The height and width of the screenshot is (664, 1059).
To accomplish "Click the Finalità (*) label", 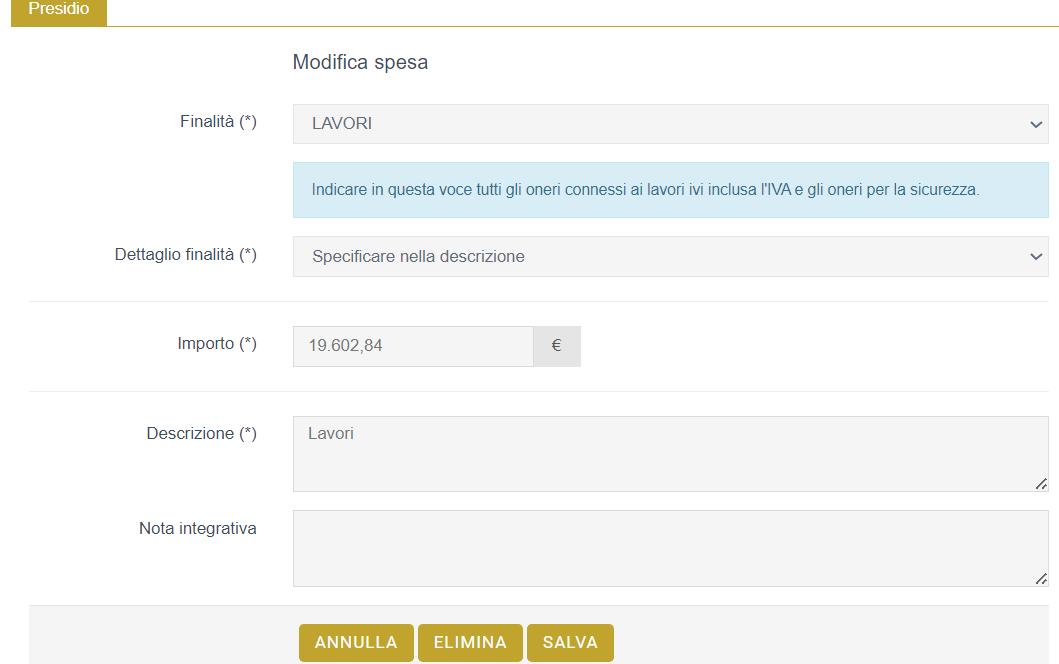I will (218, 122).
